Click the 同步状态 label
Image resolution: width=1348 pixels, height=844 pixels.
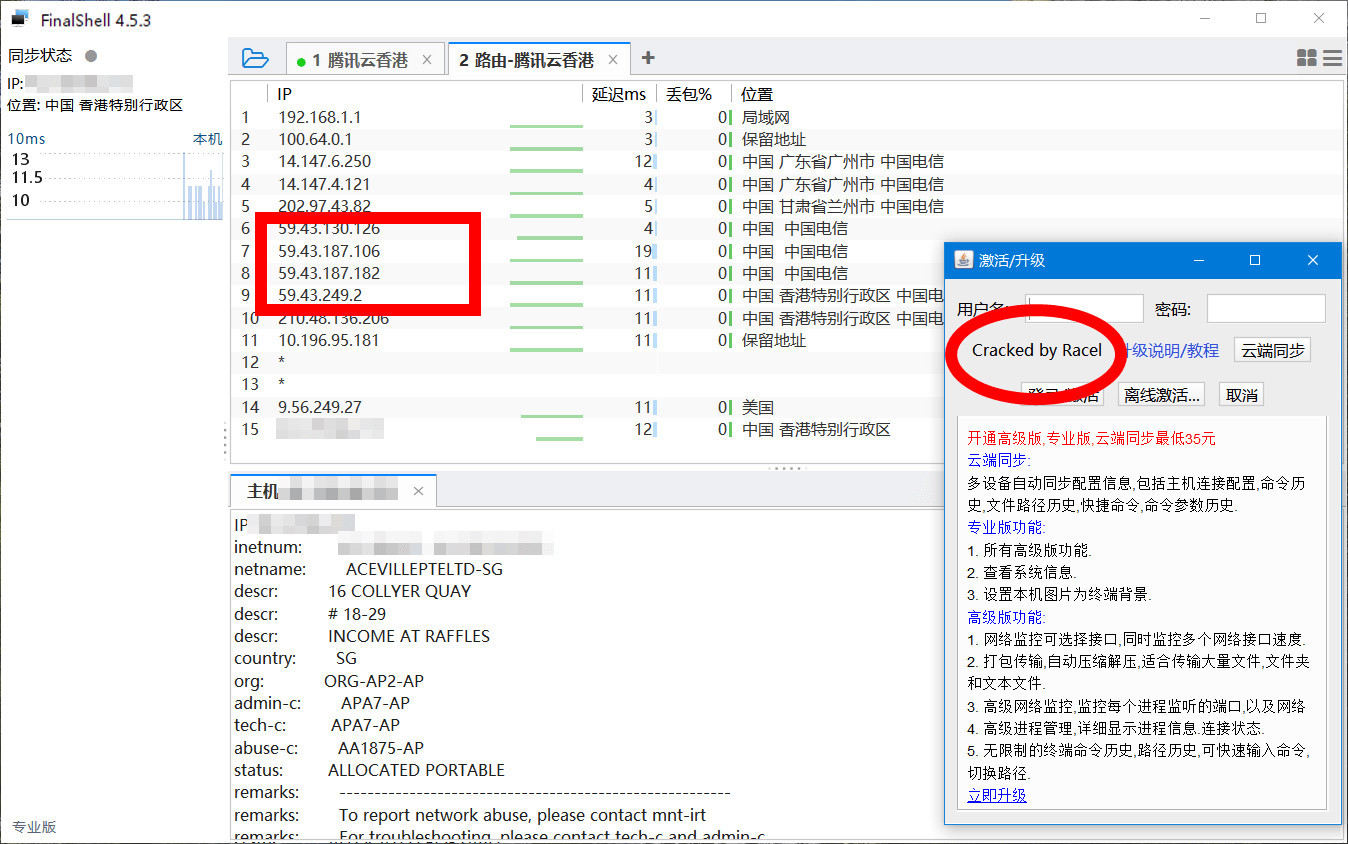[x=41, y=56]
